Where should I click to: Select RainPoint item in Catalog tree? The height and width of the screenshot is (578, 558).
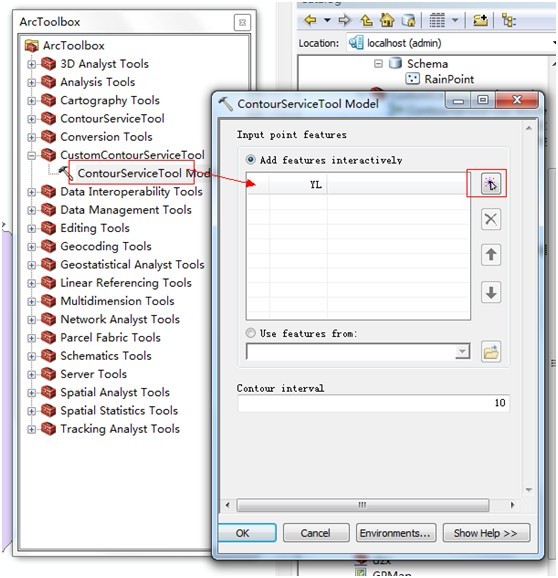(x=449, y=79)
